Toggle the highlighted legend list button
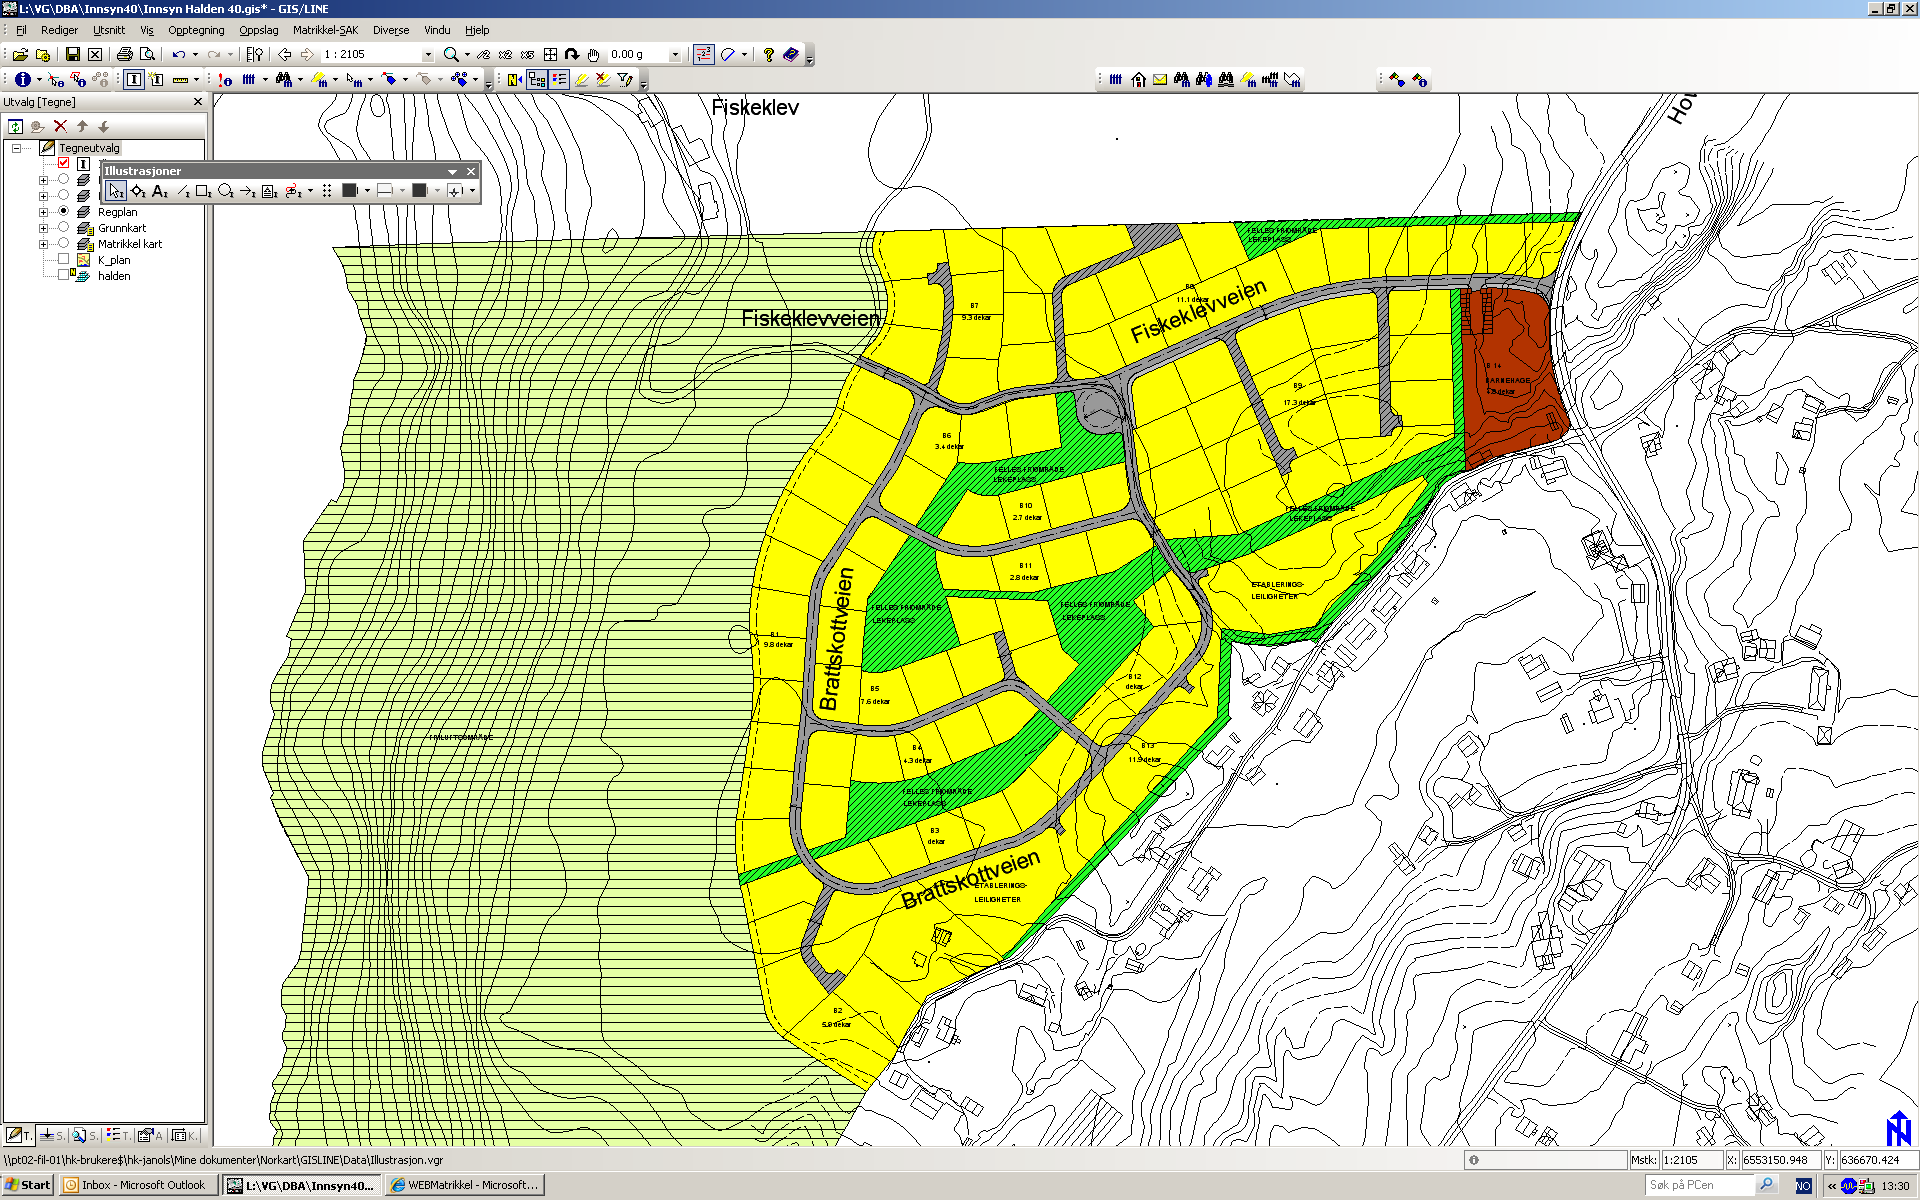Image resolution: width=1920 pixels, height=1200 pixels. [559, 79]
